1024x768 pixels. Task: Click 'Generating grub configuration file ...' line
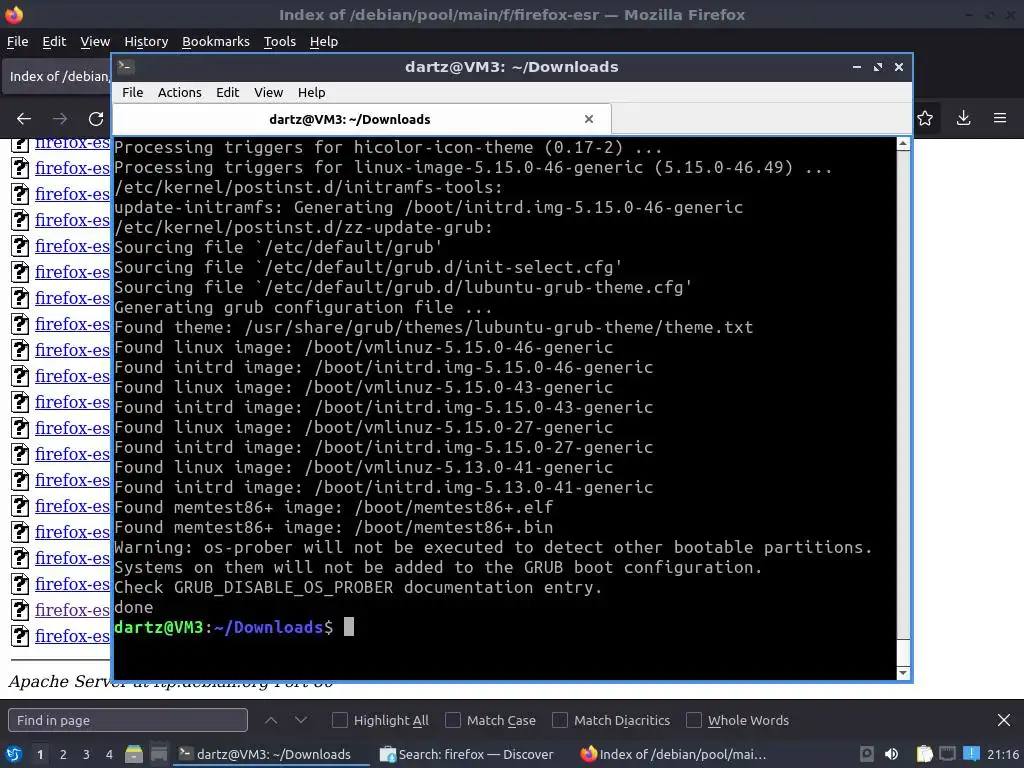(x=303, y=308)
